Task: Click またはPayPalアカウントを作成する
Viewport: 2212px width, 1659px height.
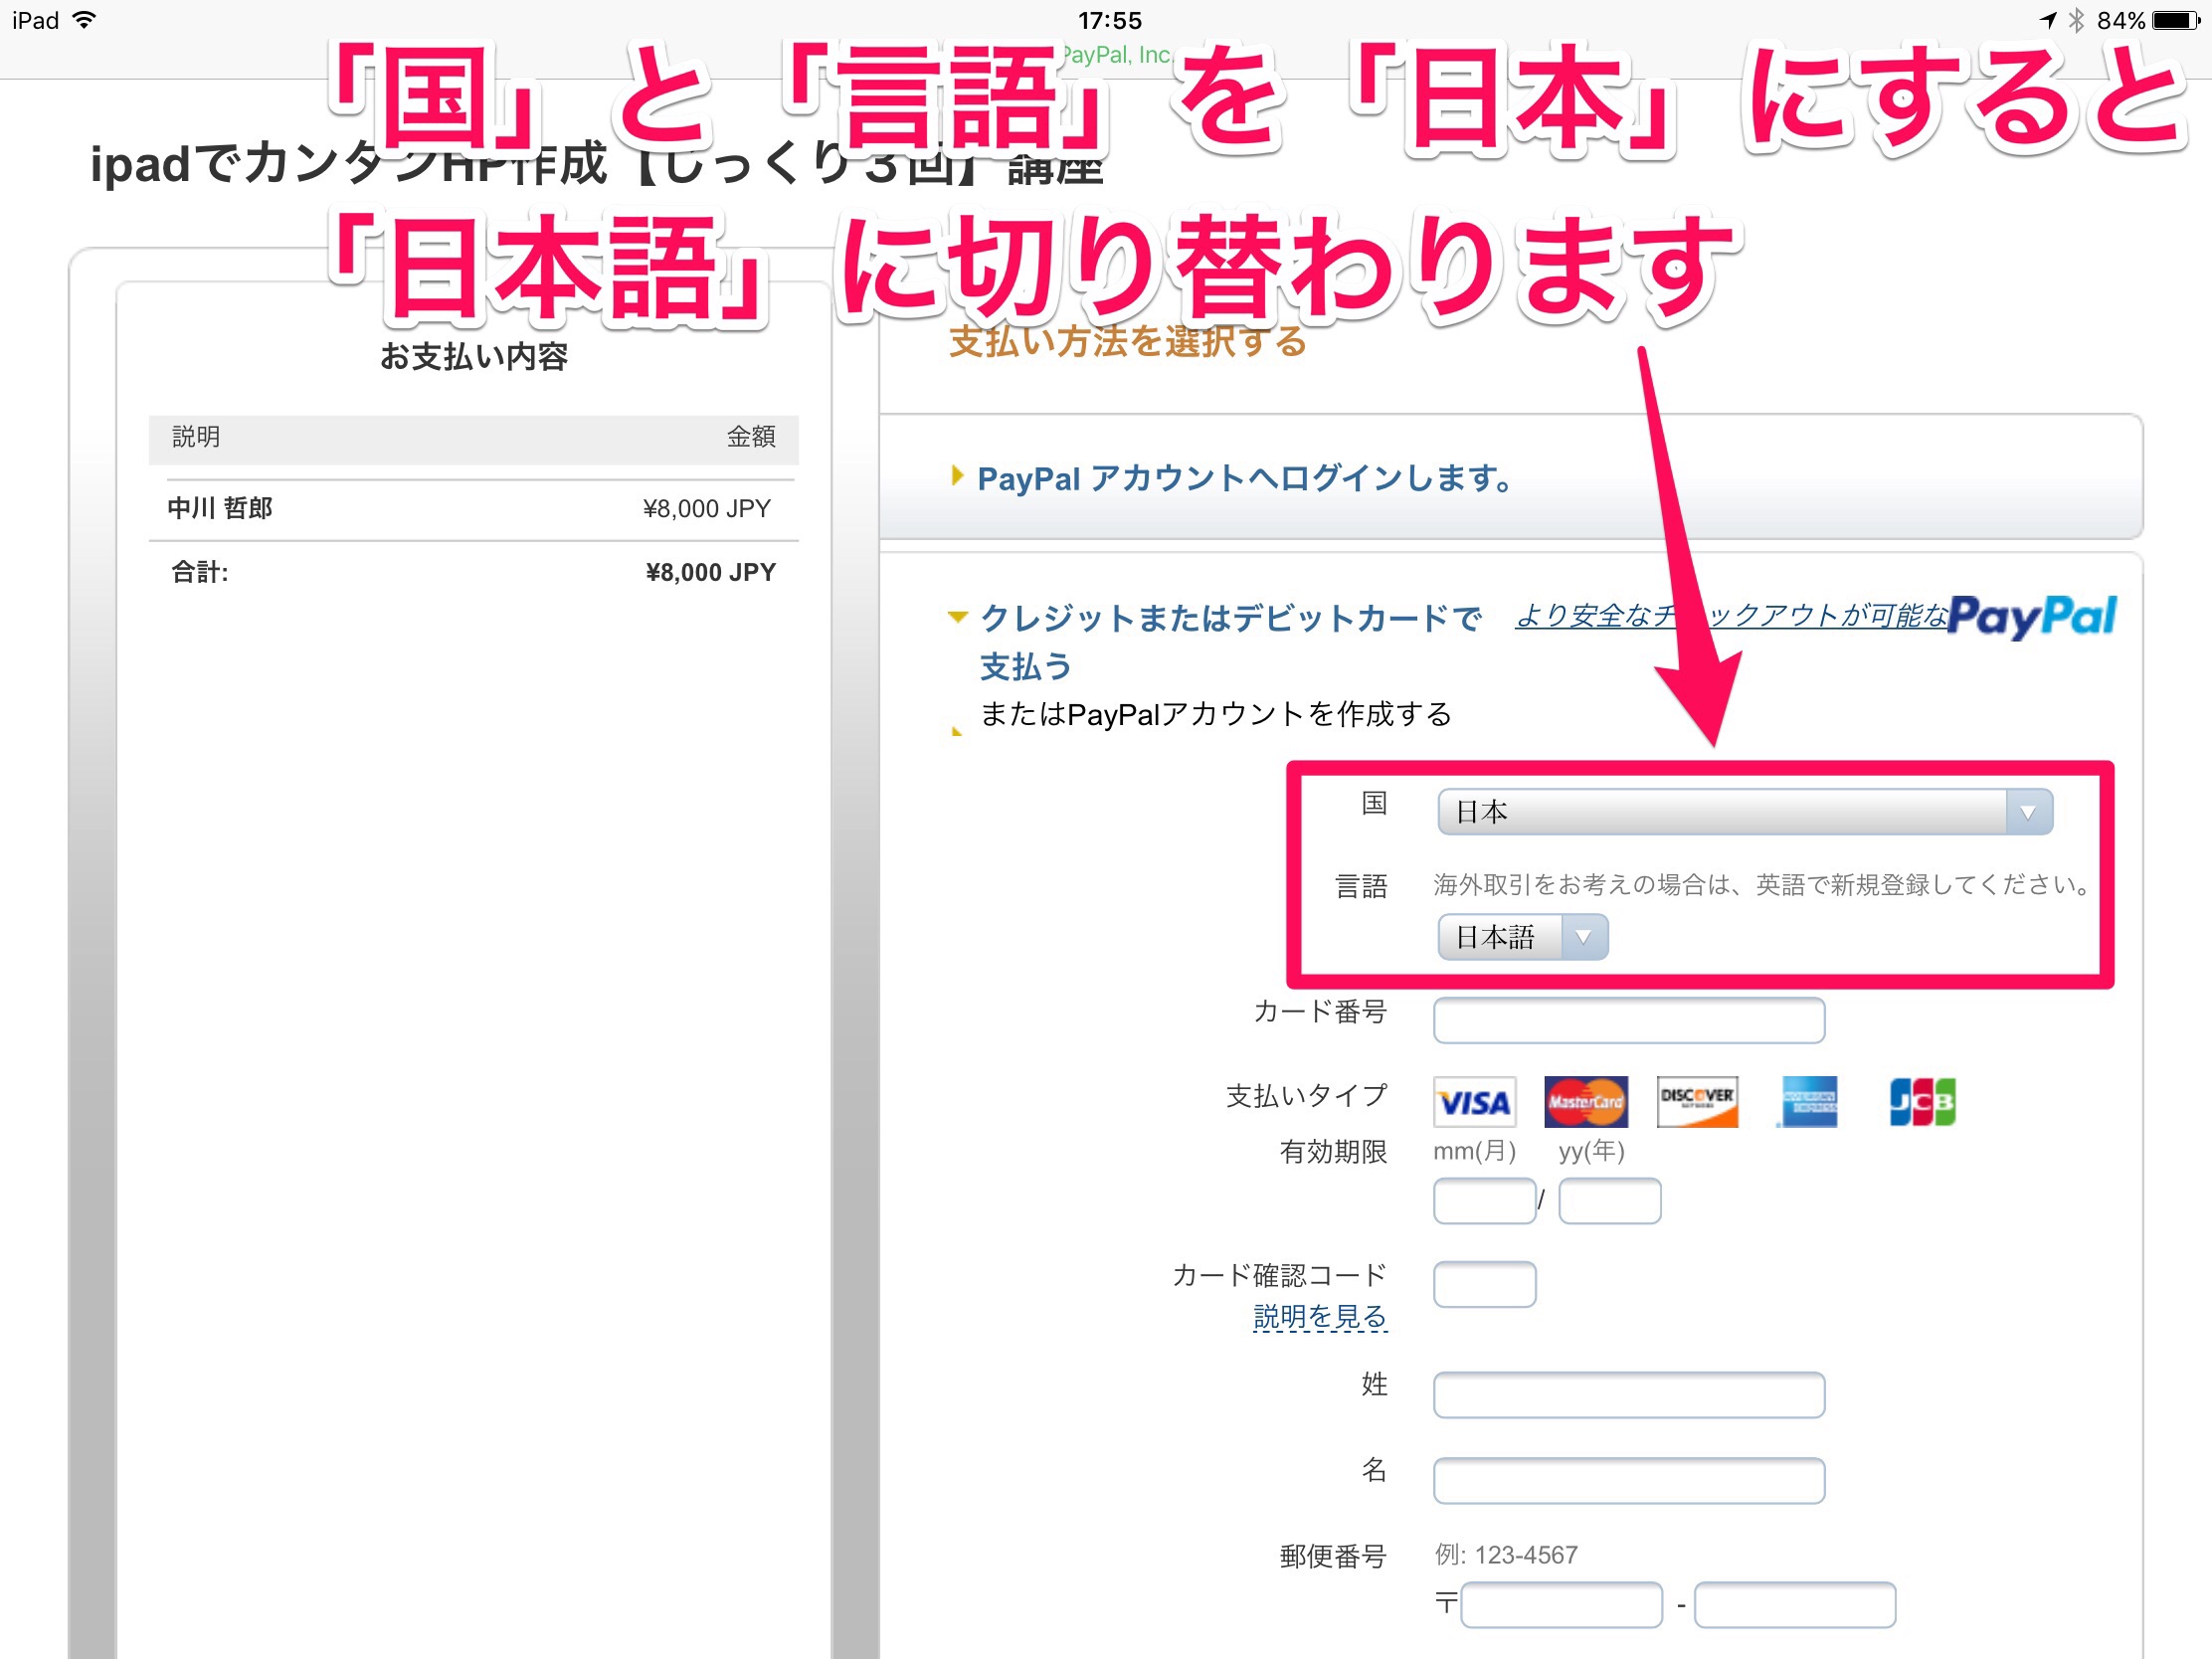Action: 1215,714
